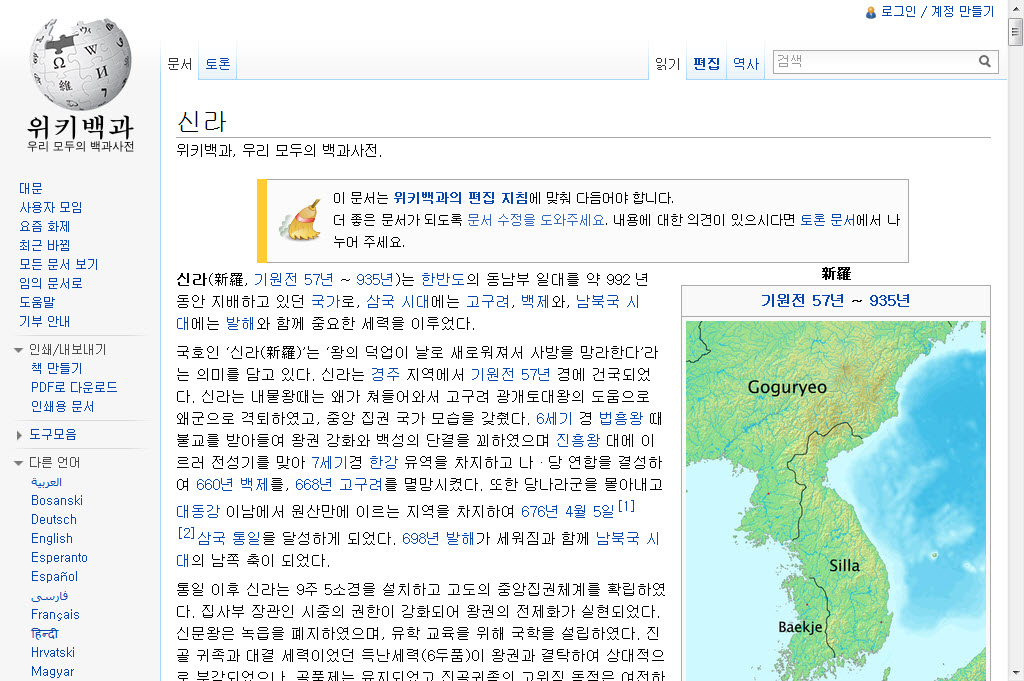Open the 편집 tab
Image resolution: width=1024 pixels, height=681 pixels.
(x=706, y=64)
